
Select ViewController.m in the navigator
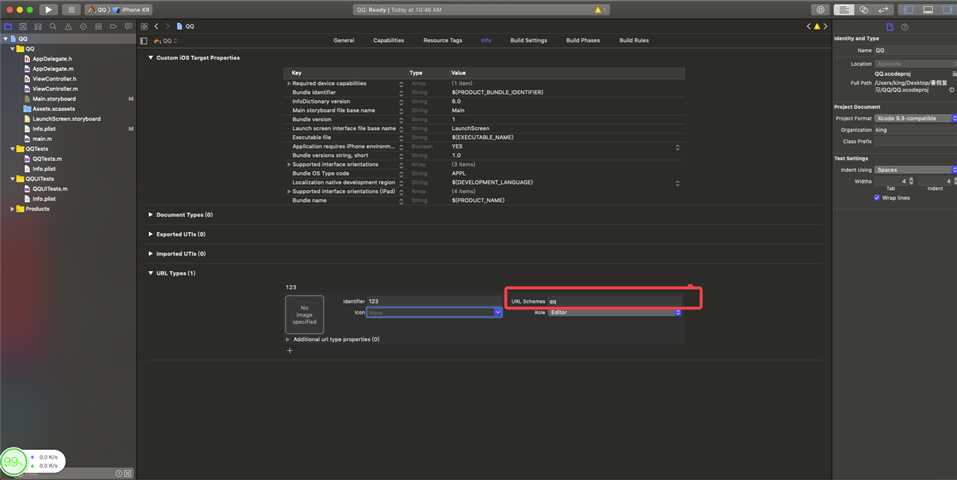pyautogui.click(x=55, y=89)
